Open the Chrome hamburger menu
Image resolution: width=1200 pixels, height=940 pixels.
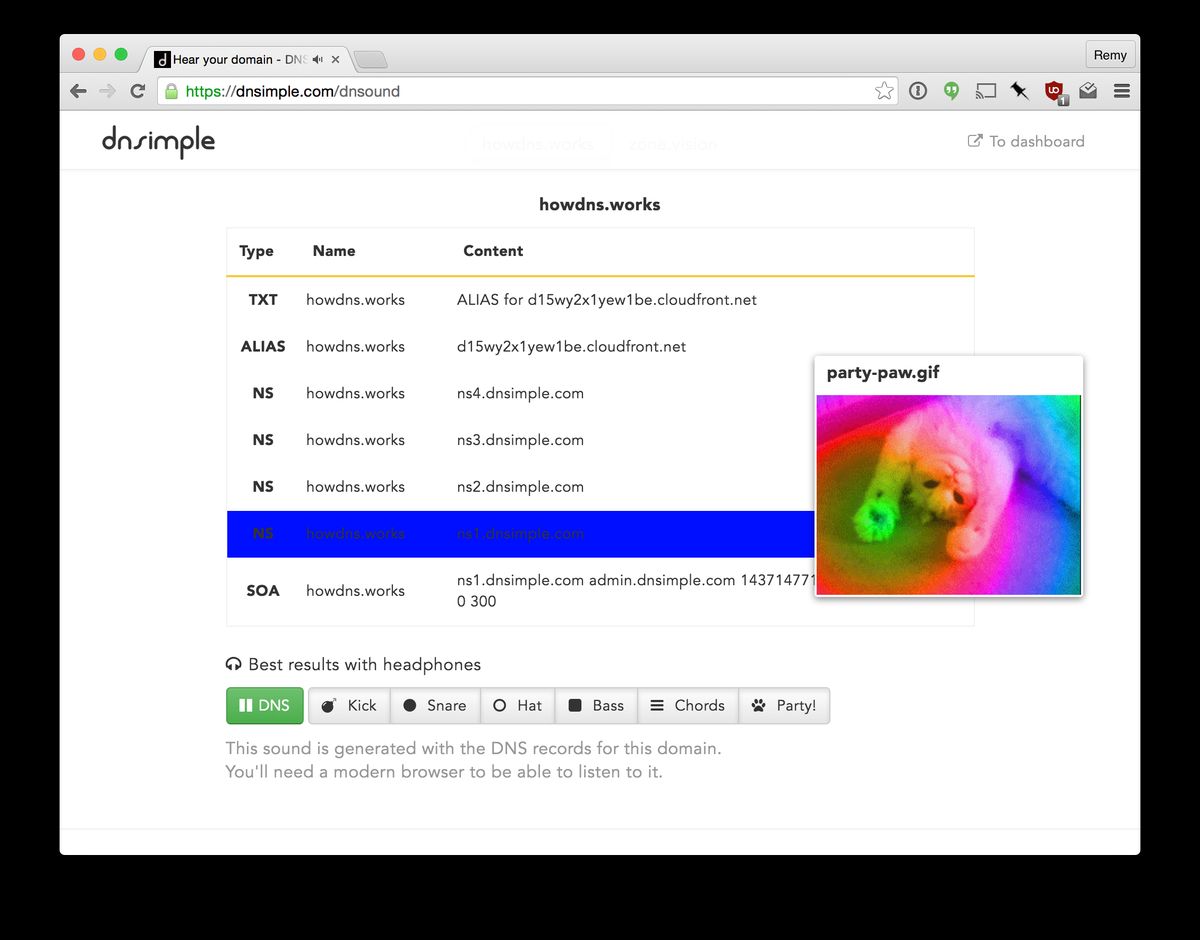[1122, 91]
